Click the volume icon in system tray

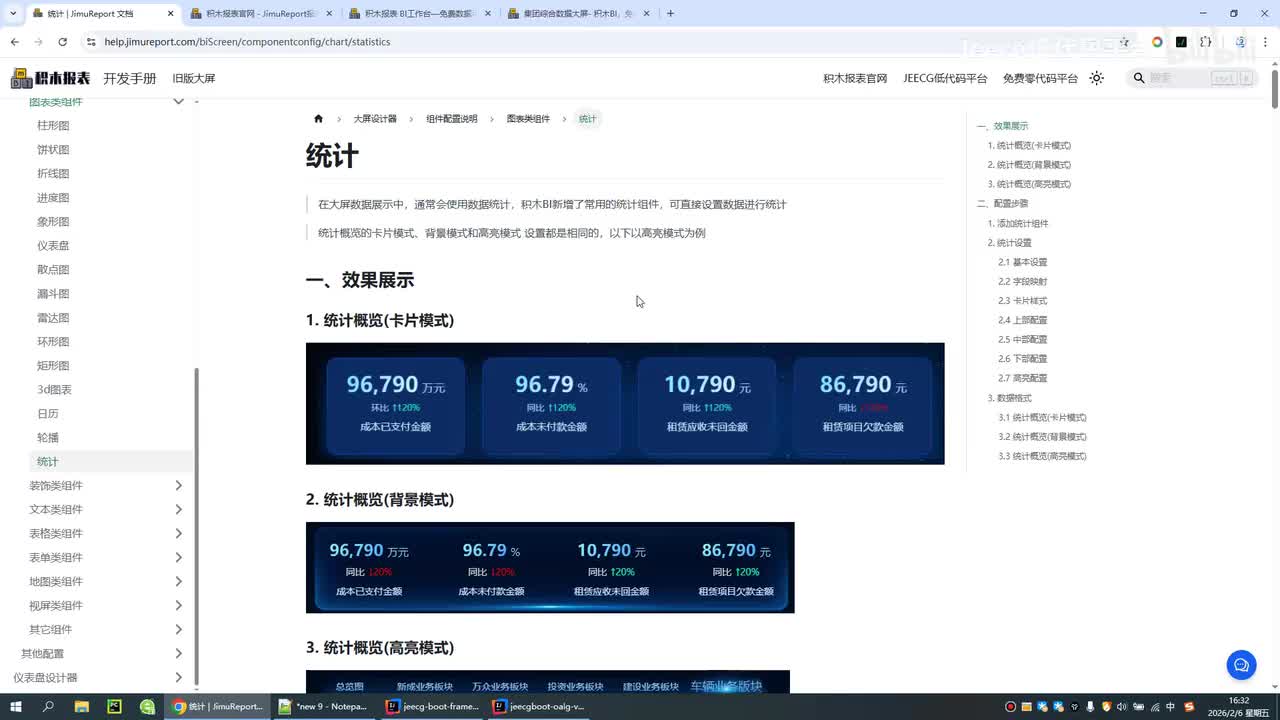[x=1123, y=707]
